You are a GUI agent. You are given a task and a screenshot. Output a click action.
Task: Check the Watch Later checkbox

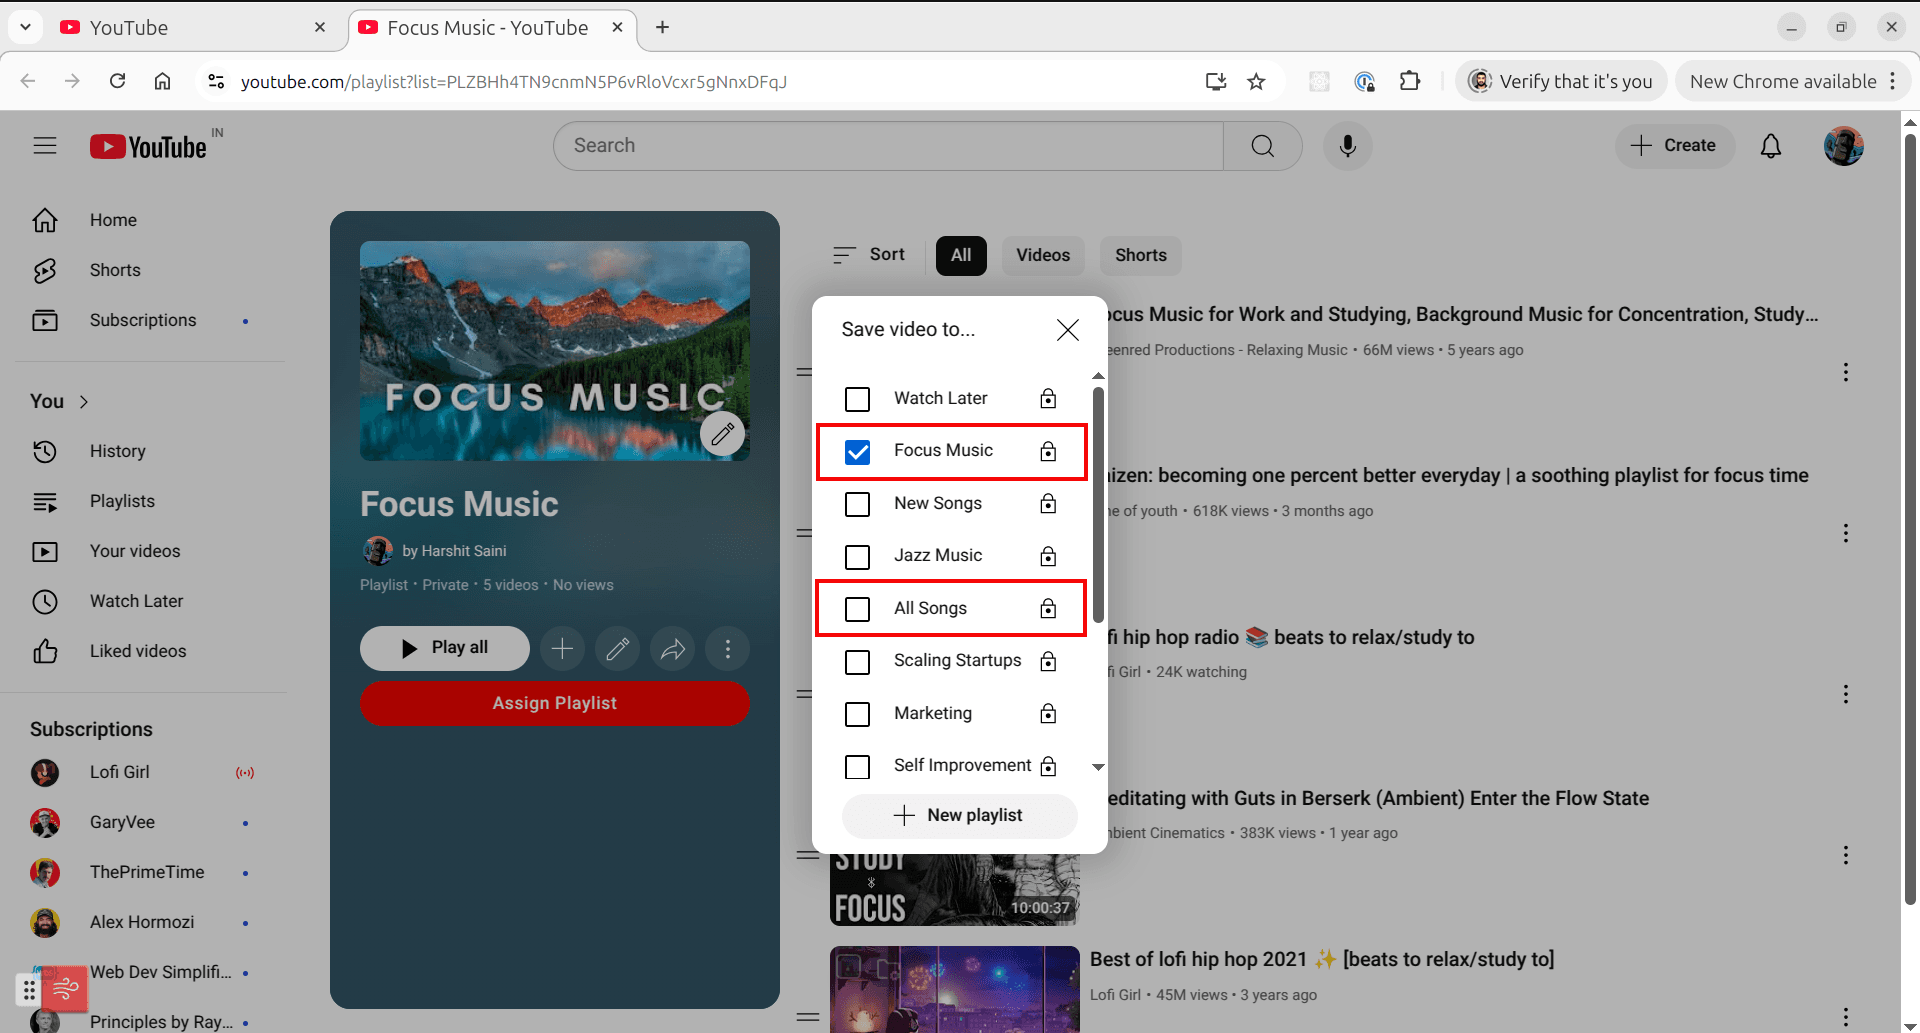(857, 399)
